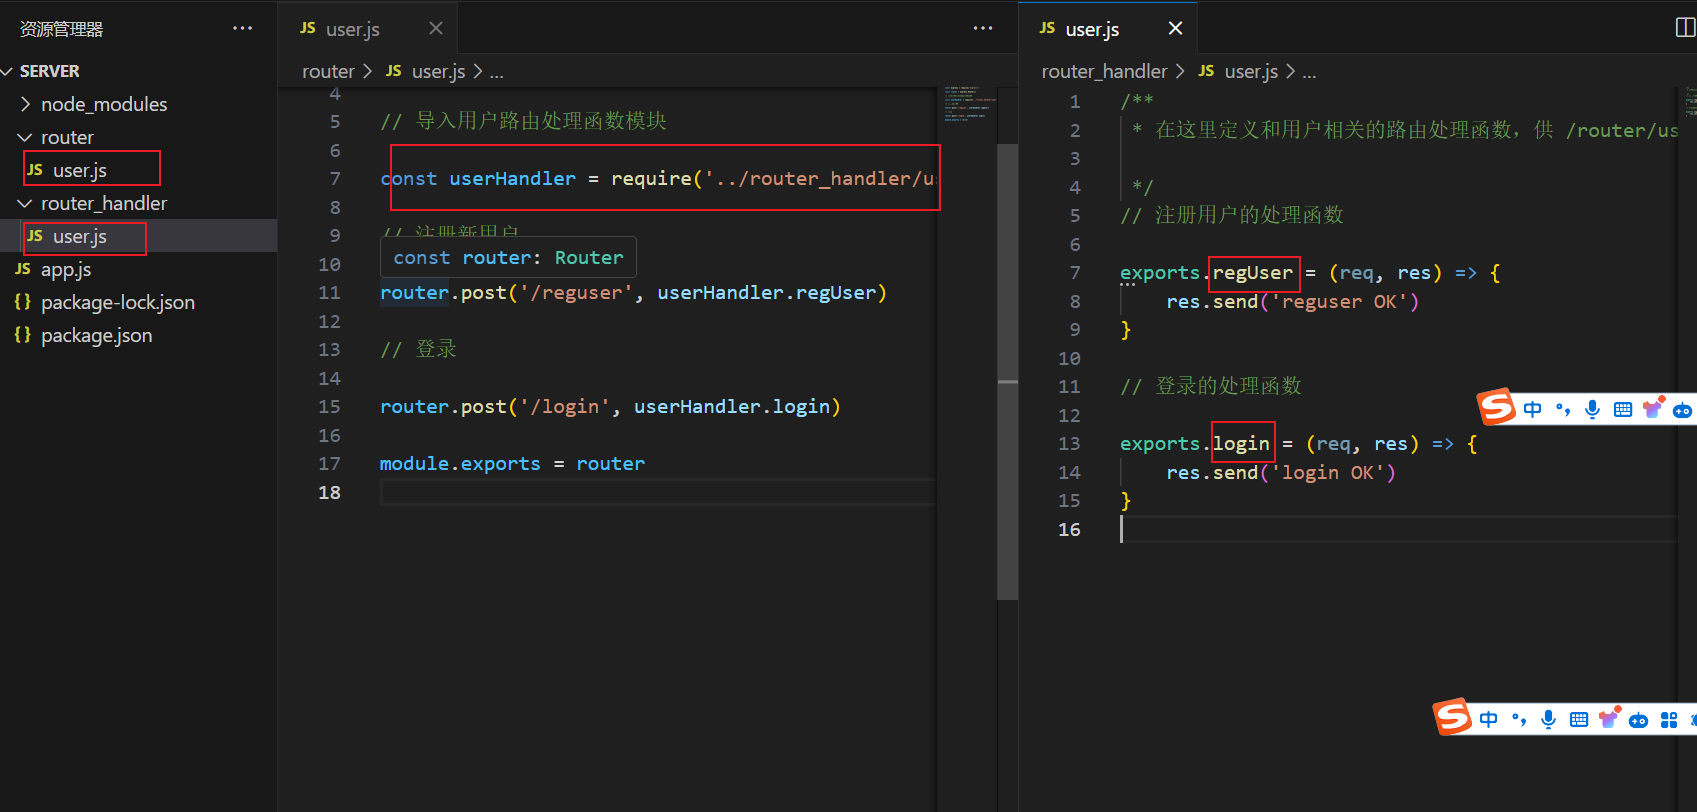Click robot assistant icon on the Sogou bar near line 12
1697x812 pixels.
(x=1683, y=409)
